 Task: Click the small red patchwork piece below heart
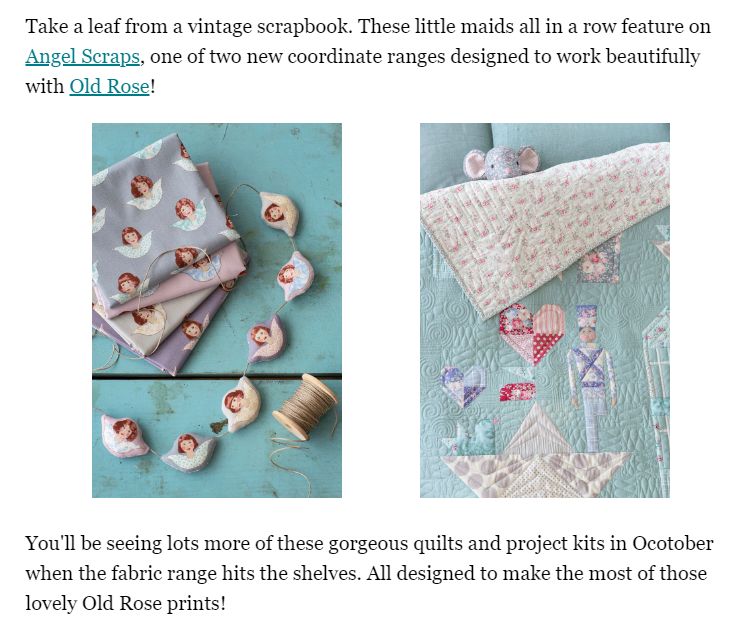[517, 392]
